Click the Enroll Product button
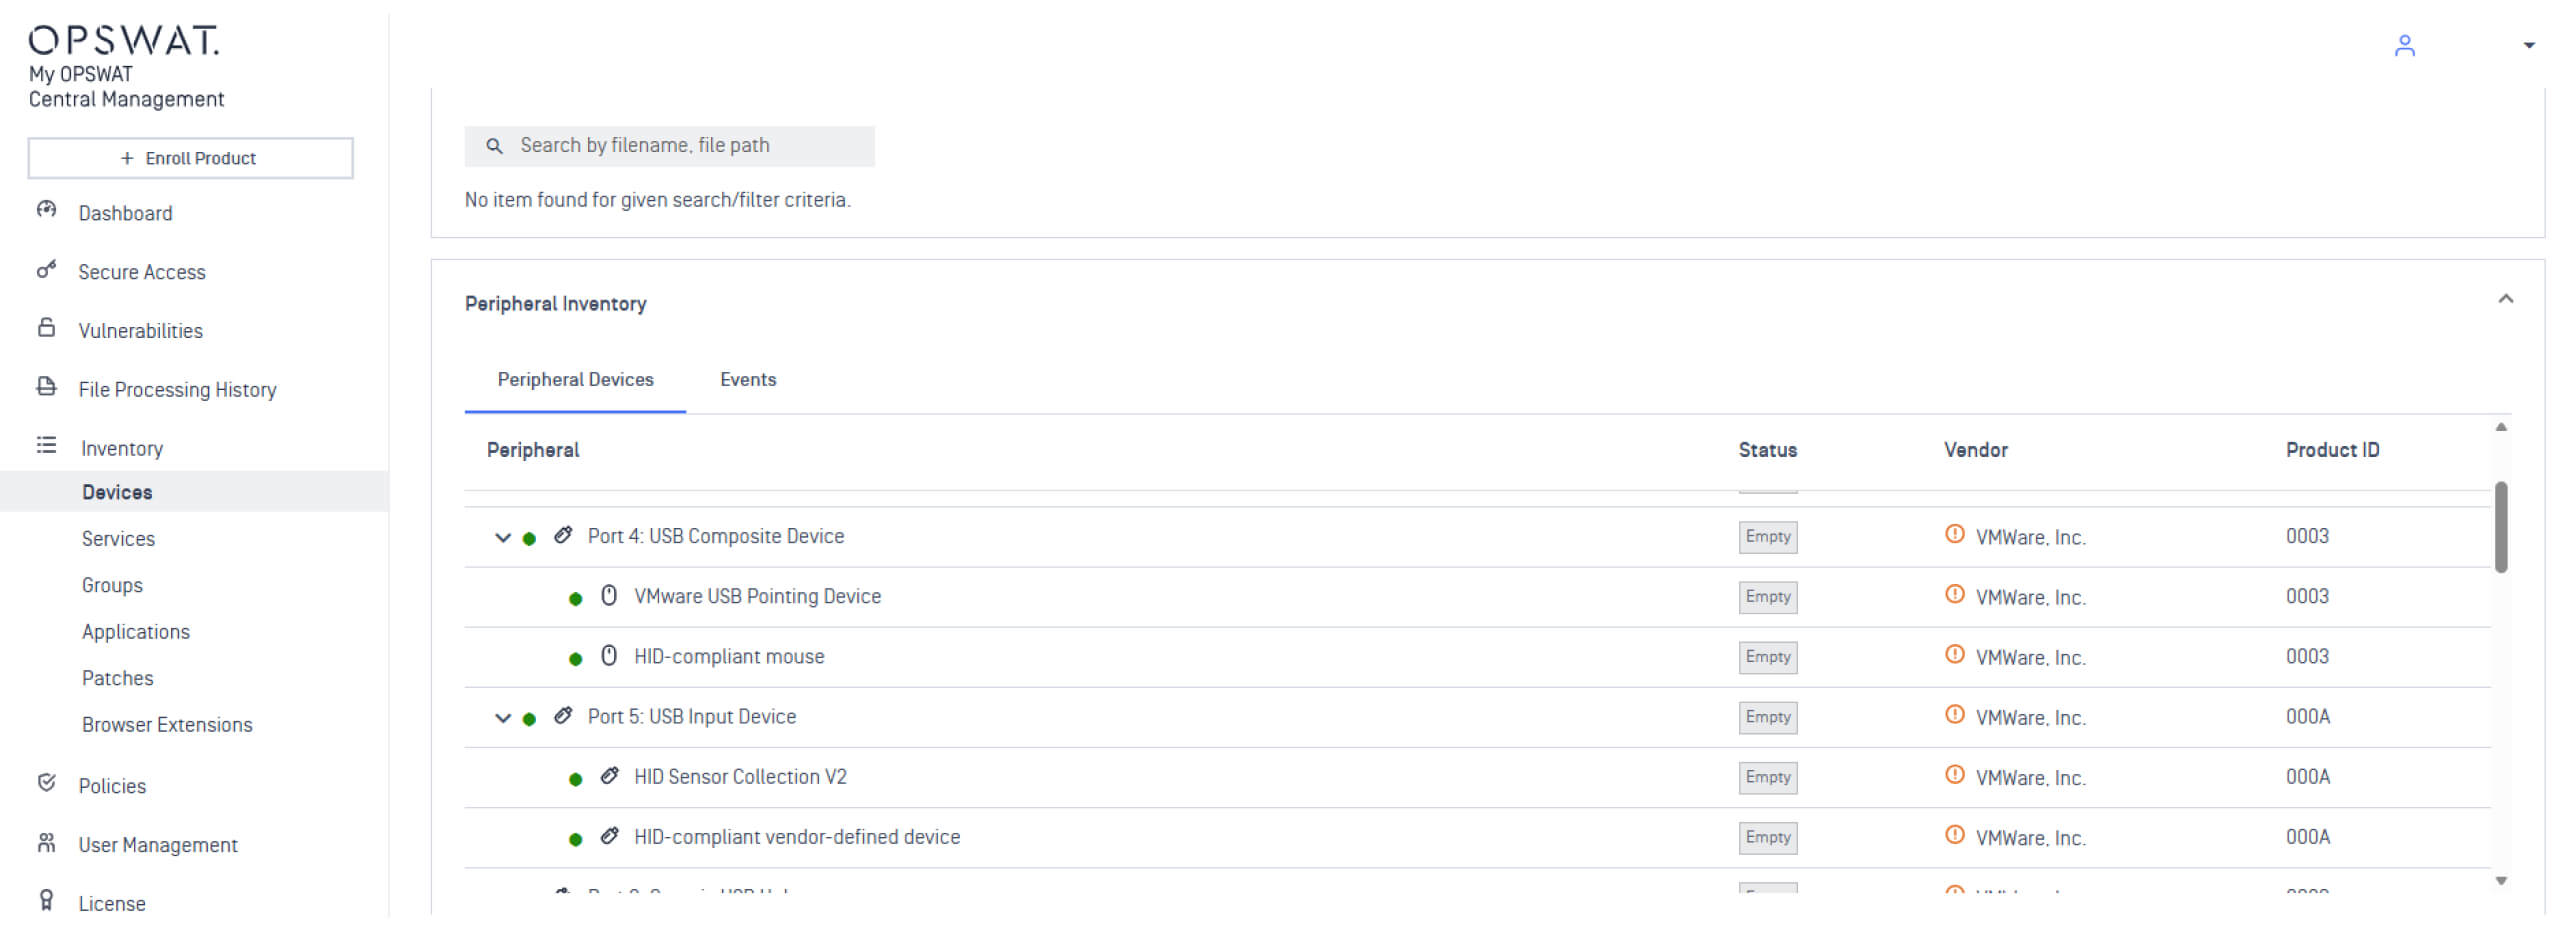This screenshot has height=951, width=2568. pyautogui.click(x=190, y=158)
